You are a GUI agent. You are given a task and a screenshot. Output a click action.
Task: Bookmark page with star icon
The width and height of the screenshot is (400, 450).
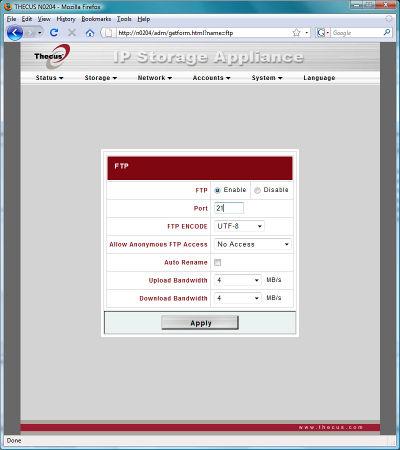click(x=296, y=32)
